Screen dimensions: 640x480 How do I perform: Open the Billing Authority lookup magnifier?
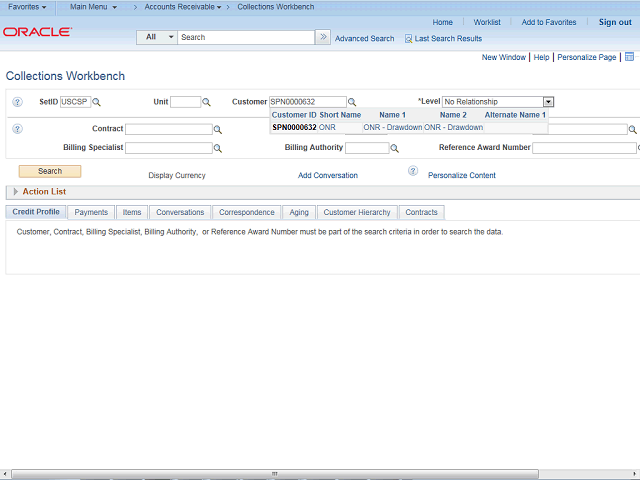click(395, 149)
